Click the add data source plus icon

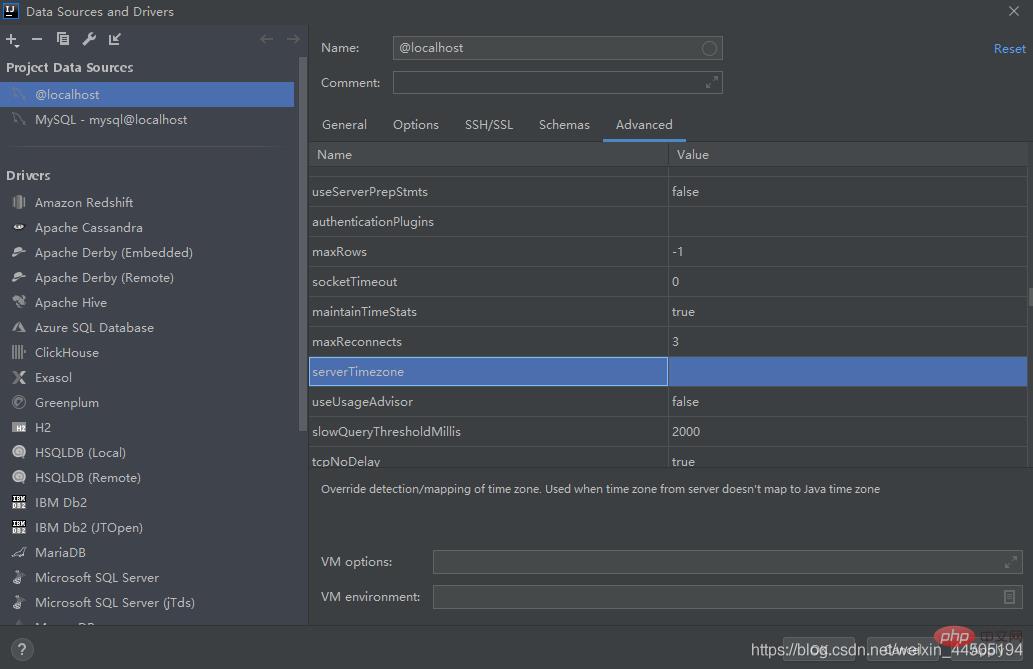12,39
